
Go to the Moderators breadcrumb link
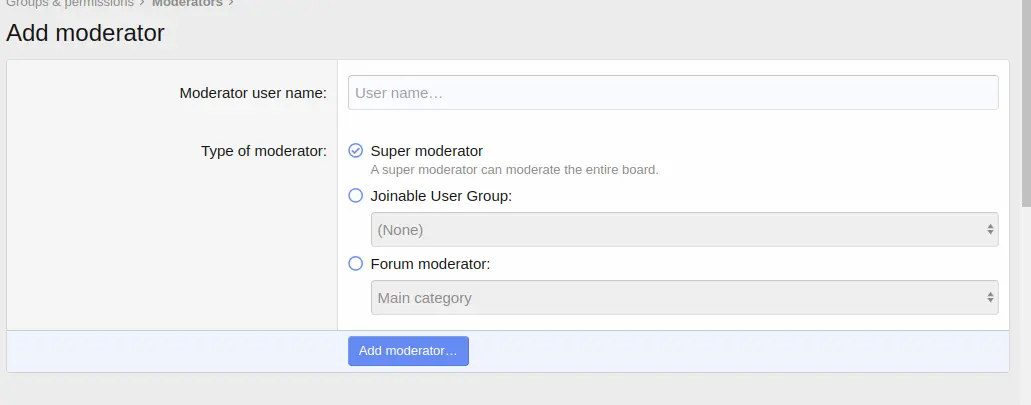(x=187, y=3)
